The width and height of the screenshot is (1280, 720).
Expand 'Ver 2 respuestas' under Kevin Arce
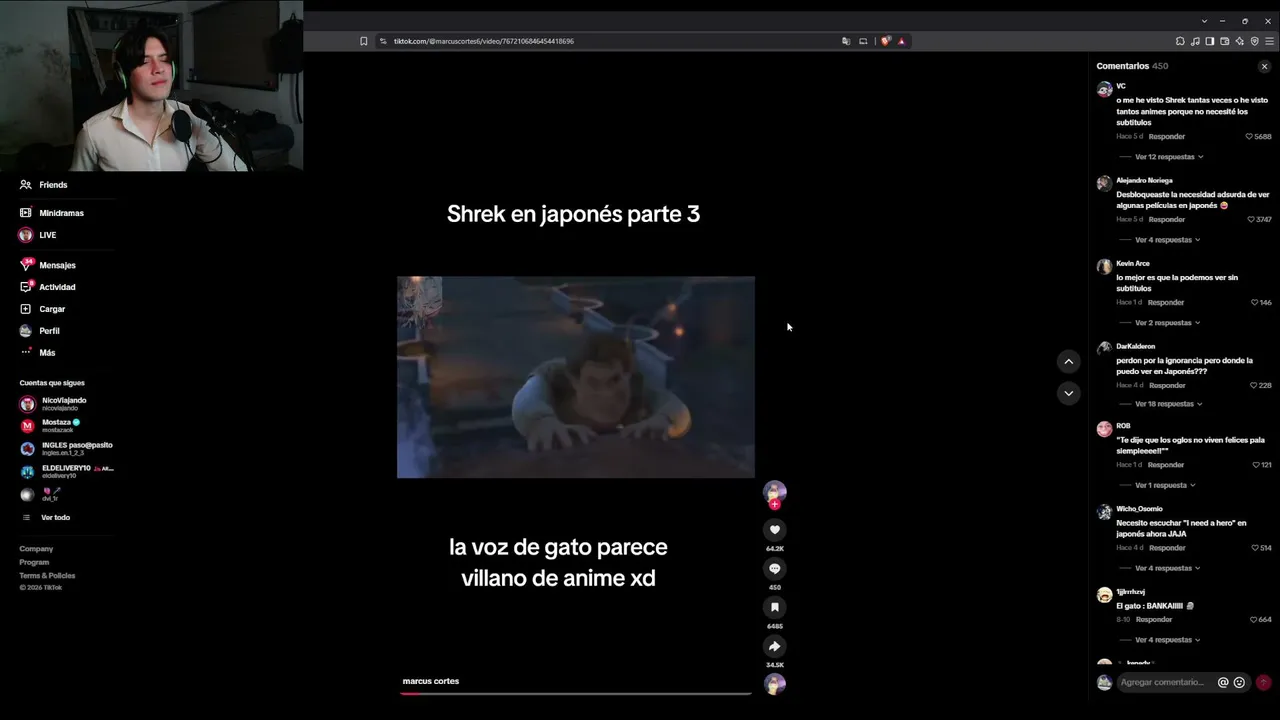point(1168,323)
